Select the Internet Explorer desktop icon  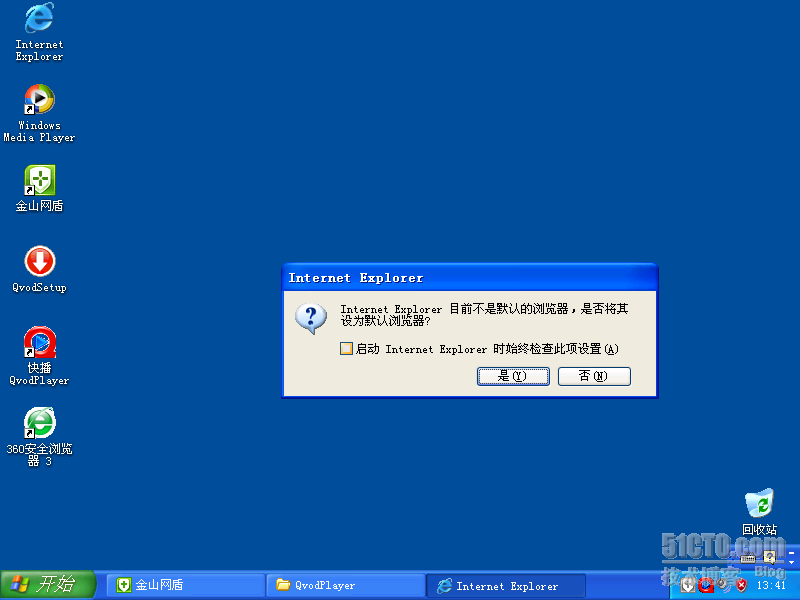[x=39, y=32]
